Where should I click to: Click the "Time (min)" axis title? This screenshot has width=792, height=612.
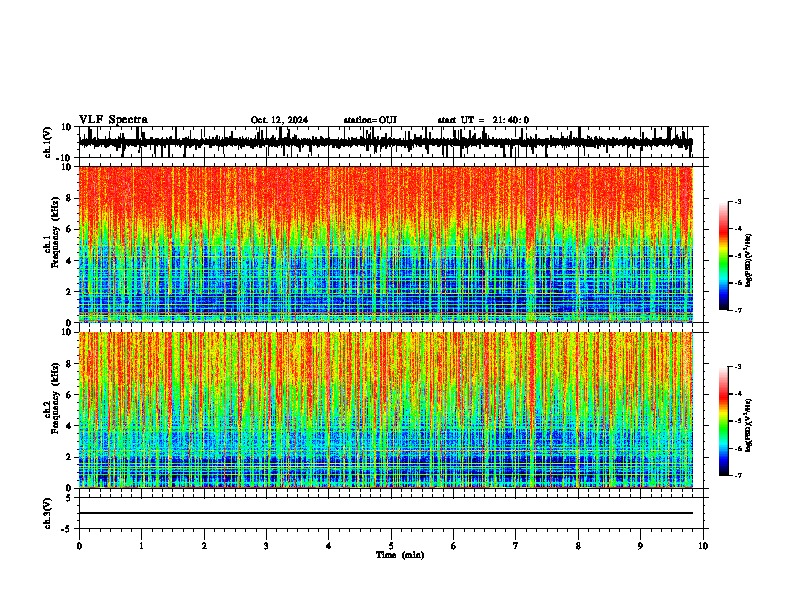point(400,555)
